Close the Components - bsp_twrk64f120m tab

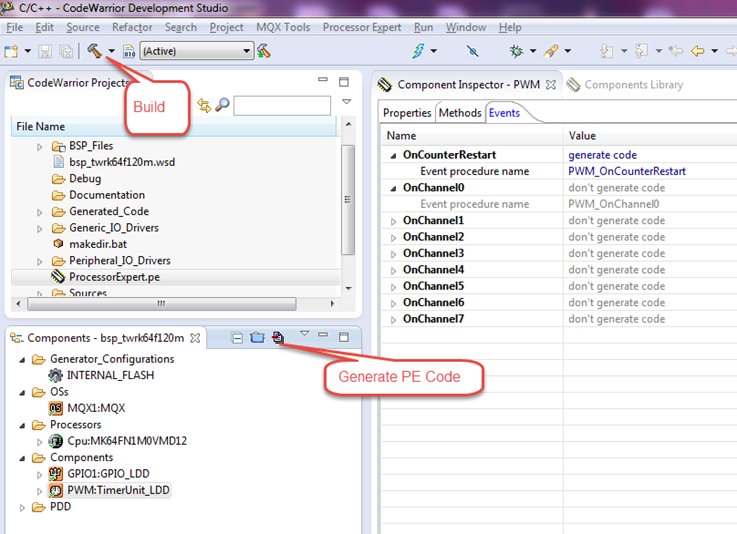[x=195, y=338]
